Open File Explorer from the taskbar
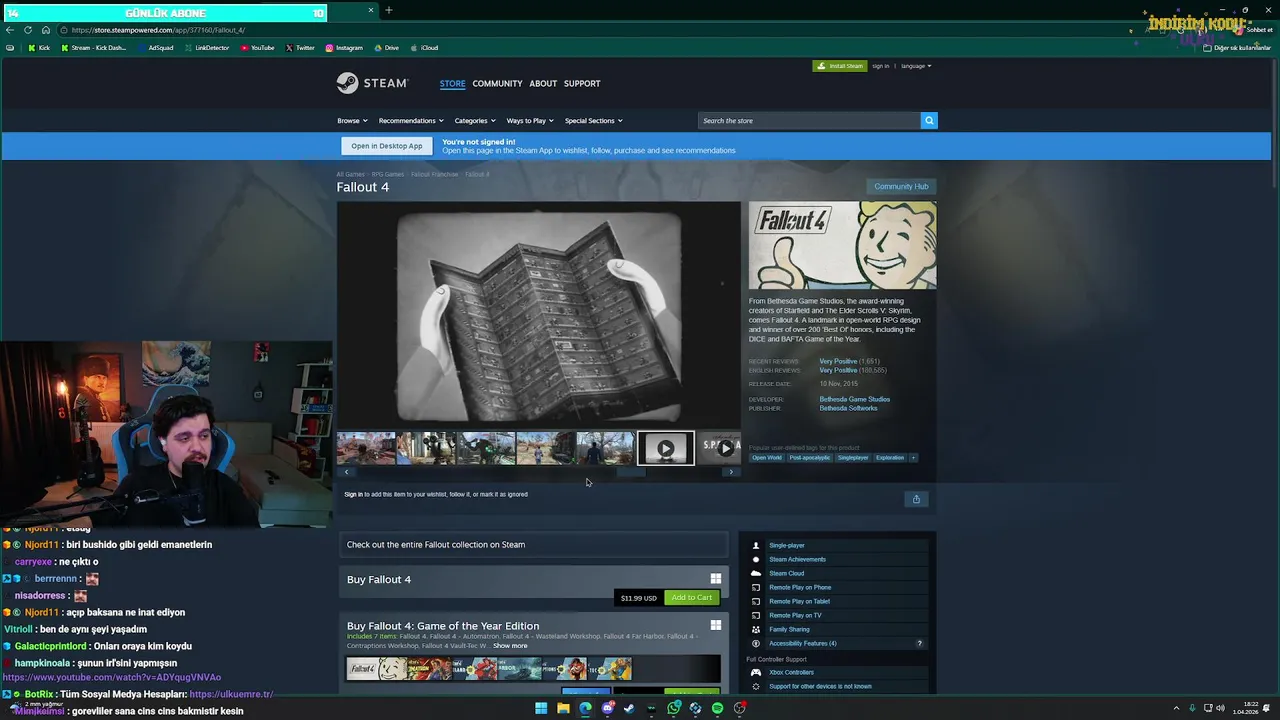This screenshot has height=720, width=1280. [x=563, y=708]
